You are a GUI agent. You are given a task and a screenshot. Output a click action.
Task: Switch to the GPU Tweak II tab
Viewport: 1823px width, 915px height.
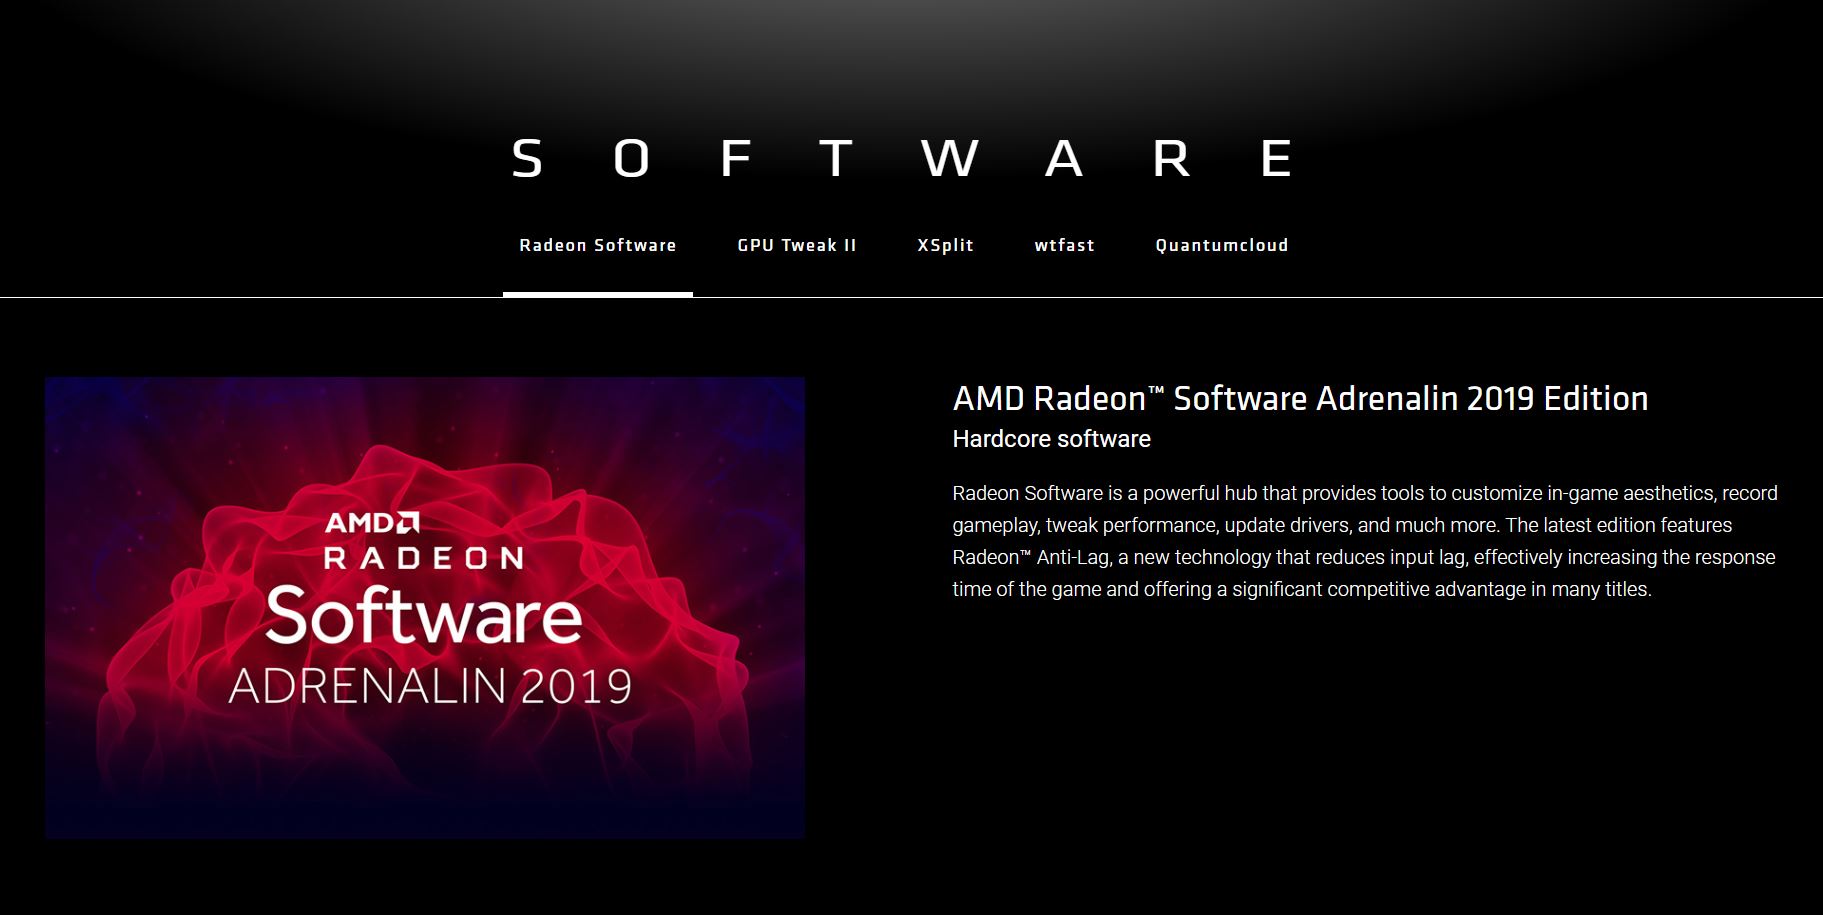797,246
